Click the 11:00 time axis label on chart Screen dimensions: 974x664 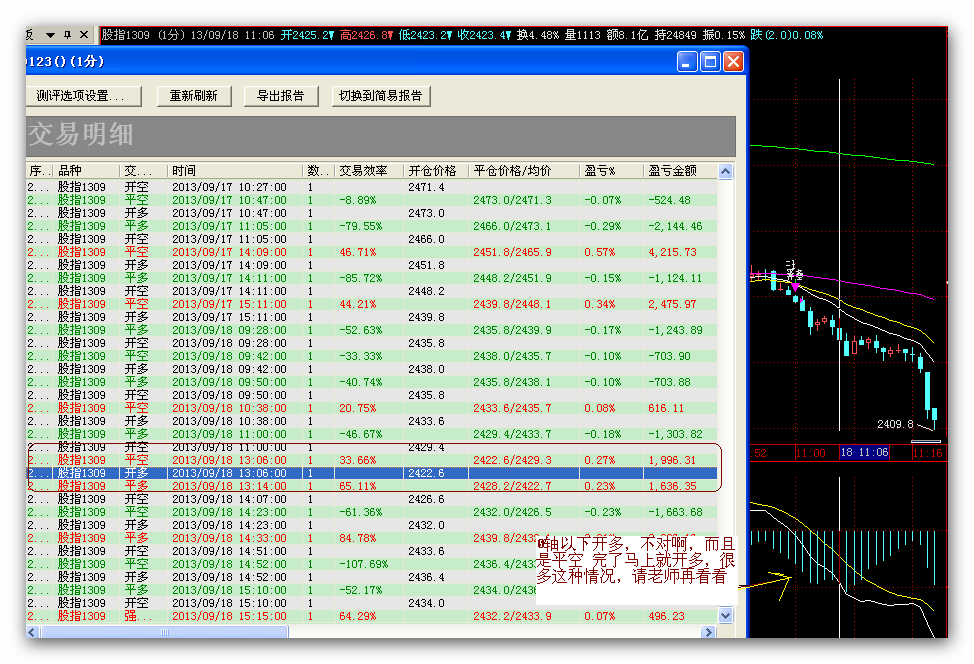point(811,453)
